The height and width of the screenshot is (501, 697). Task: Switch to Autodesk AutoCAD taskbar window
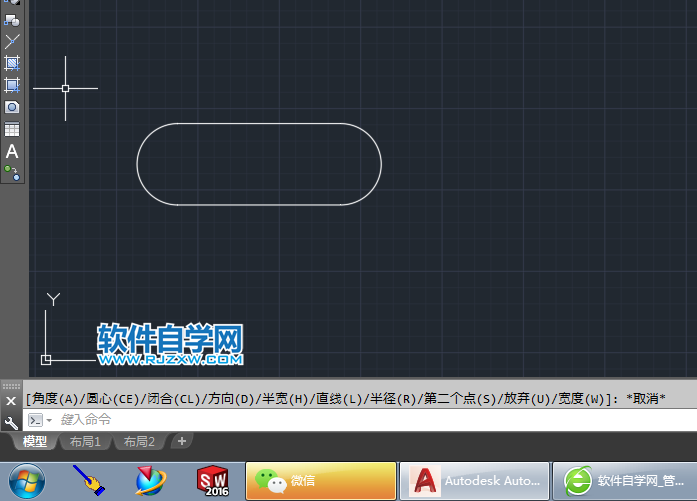[474, 481]
